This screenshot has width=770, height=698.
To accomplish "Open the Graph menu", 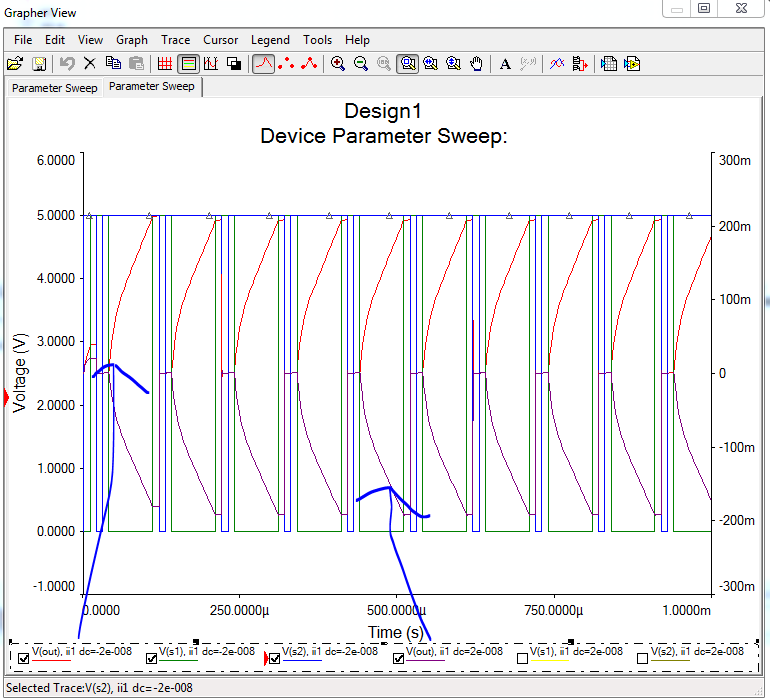I will [132, 40].
